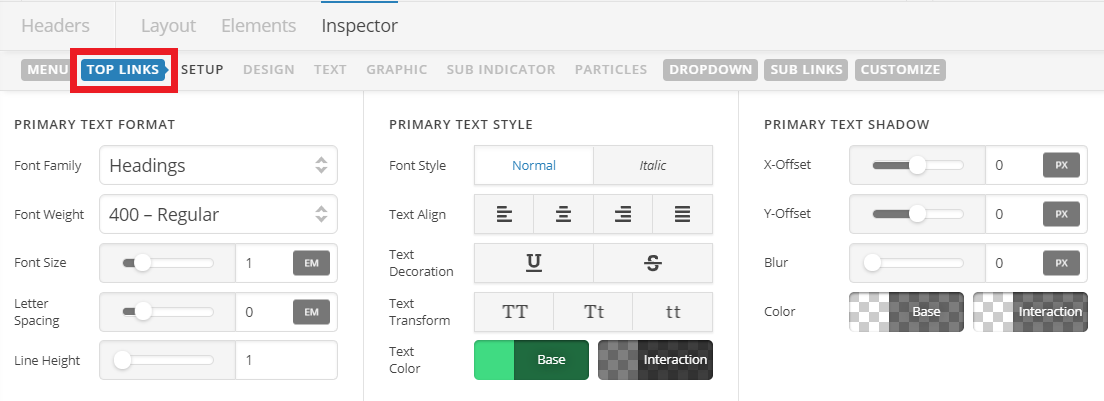
Task: Open the green Base text color
Action: pos(531,360)
